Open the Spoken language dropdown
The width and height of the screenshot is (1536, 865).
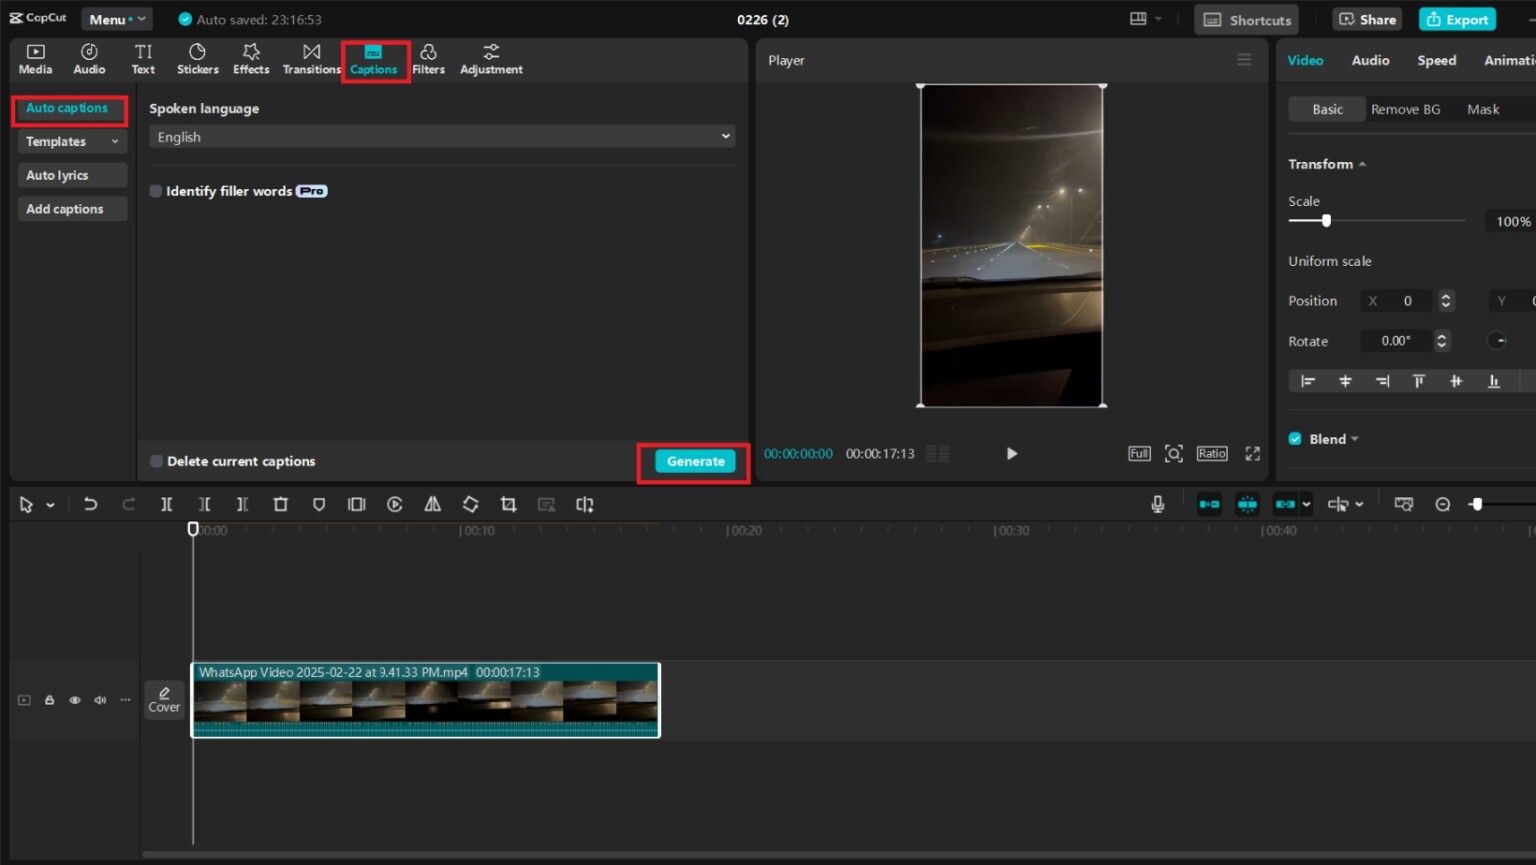441,137
